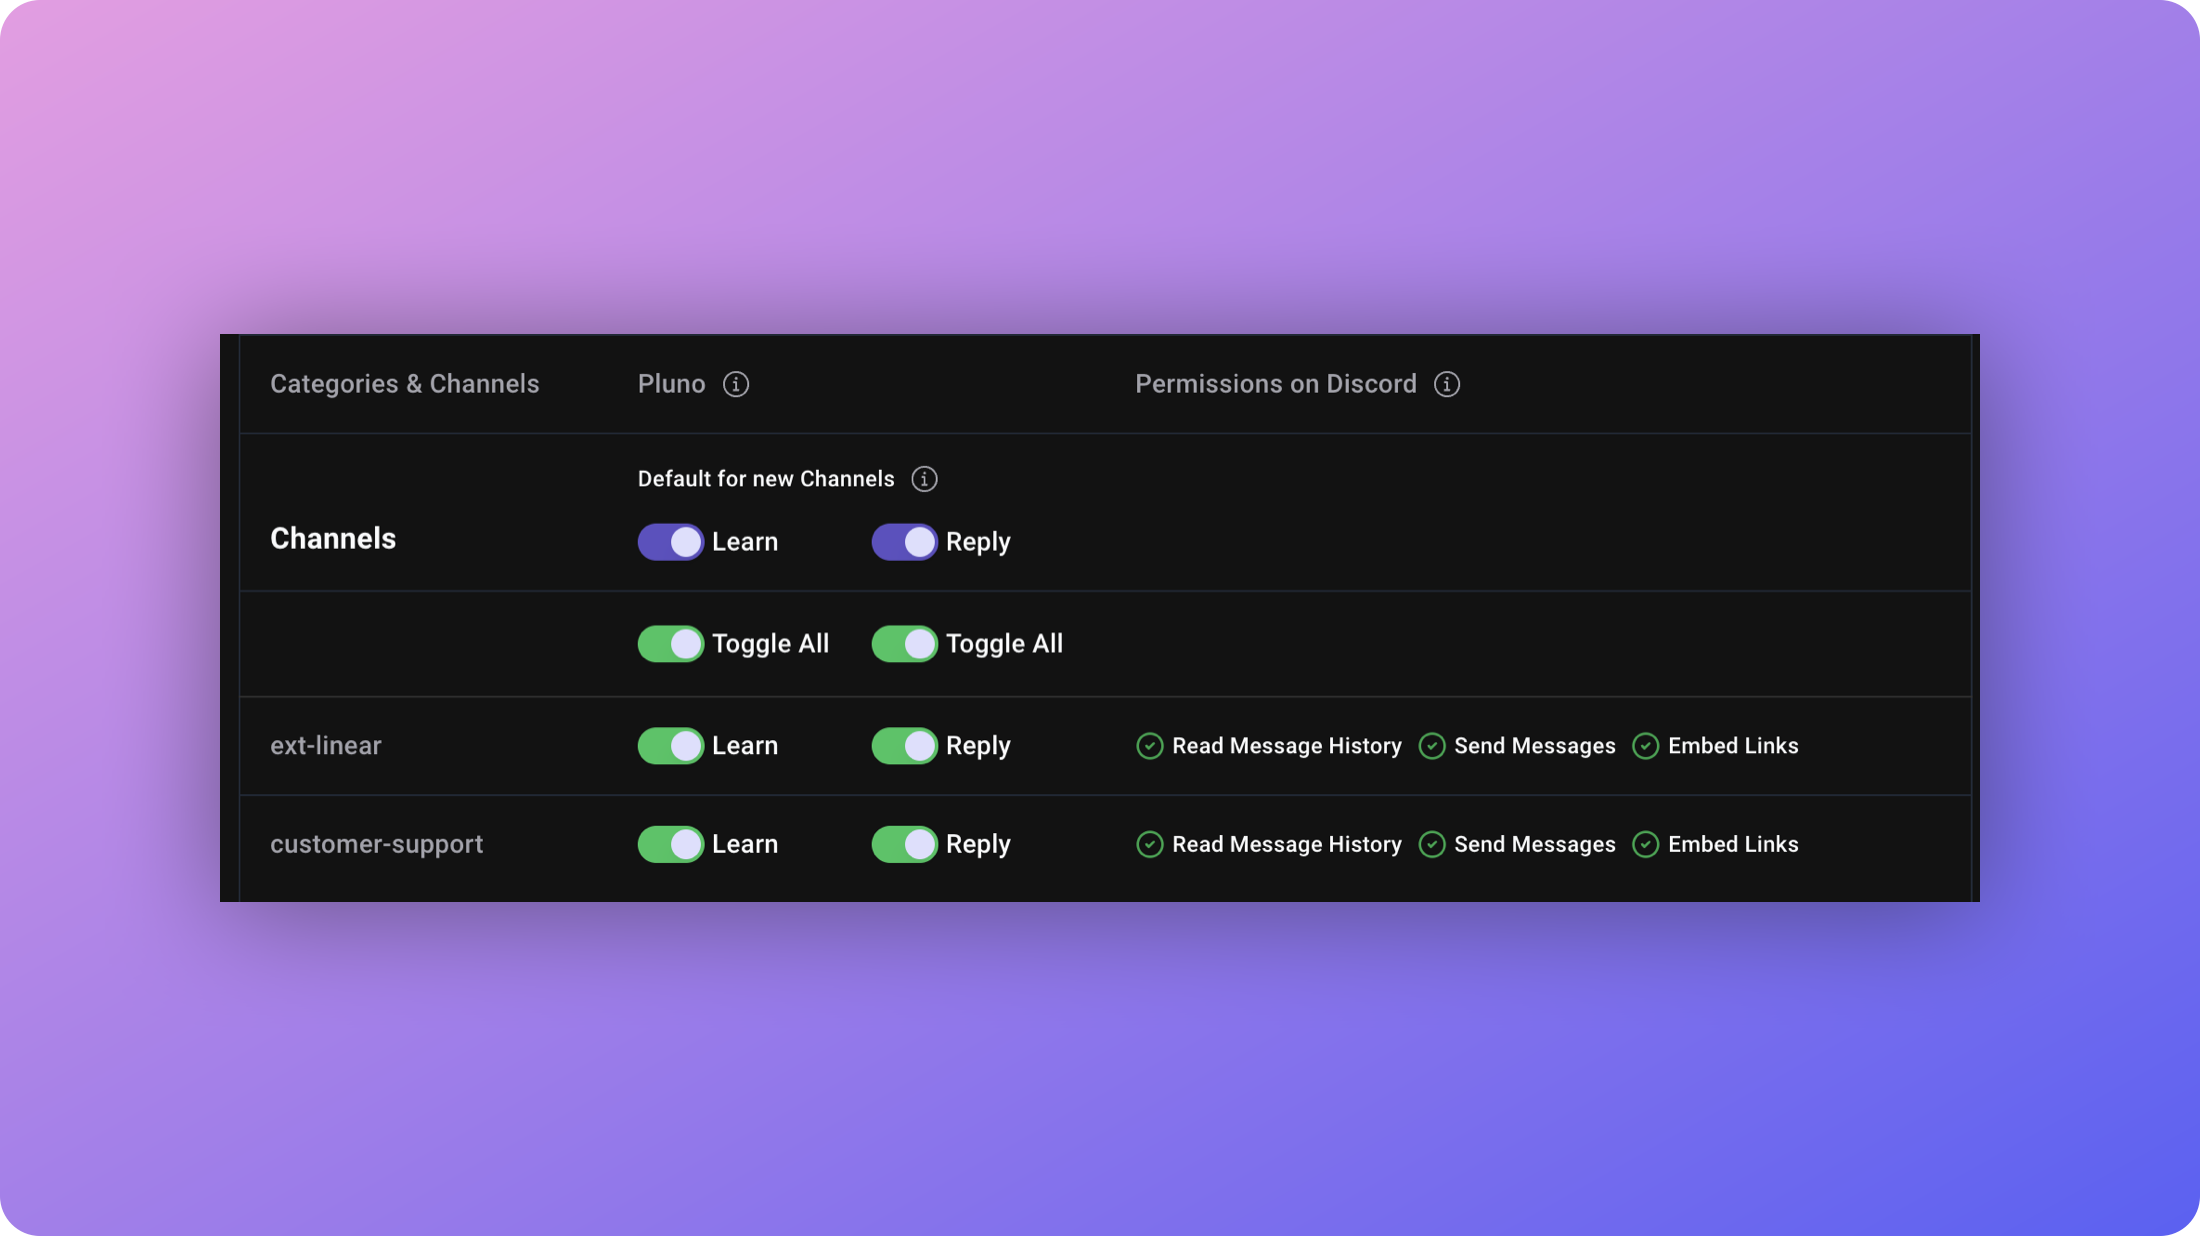Open the info tooltip for Default for new Channels

(x=925, y=479)
